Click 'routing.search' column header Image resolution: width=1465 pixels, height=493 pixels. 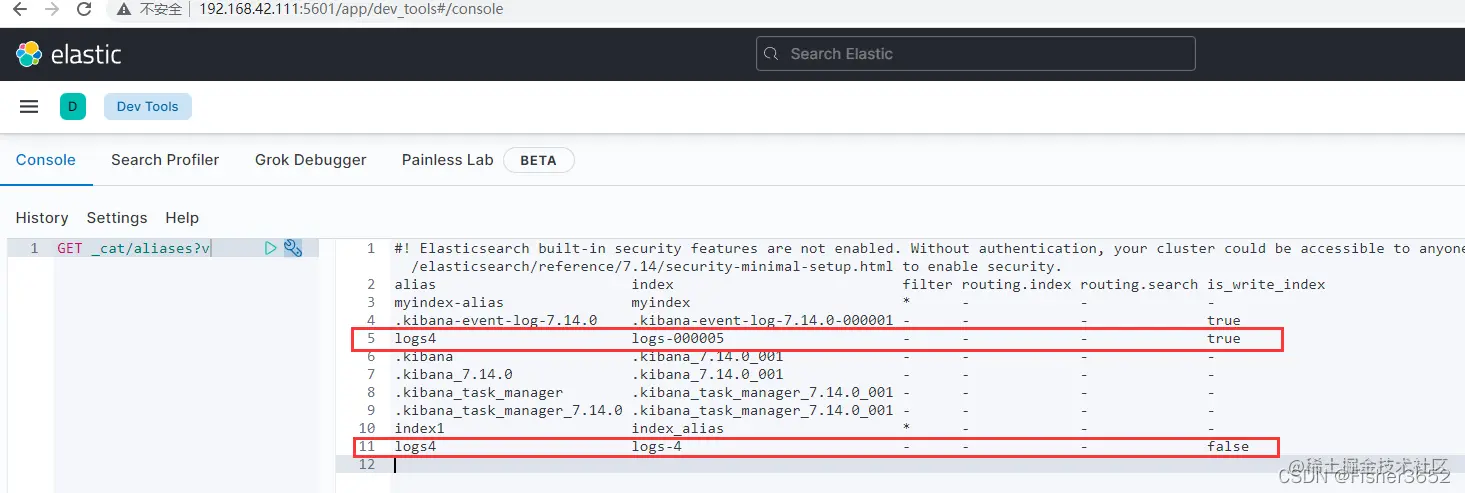point(1139,284)
